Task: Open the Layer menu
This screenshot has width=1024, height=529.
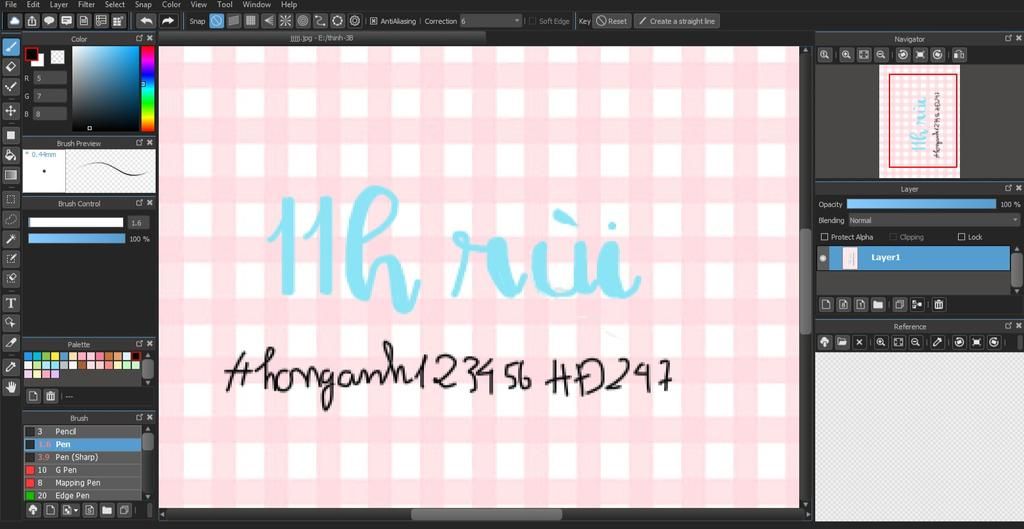Action: [x=59, y=5]
